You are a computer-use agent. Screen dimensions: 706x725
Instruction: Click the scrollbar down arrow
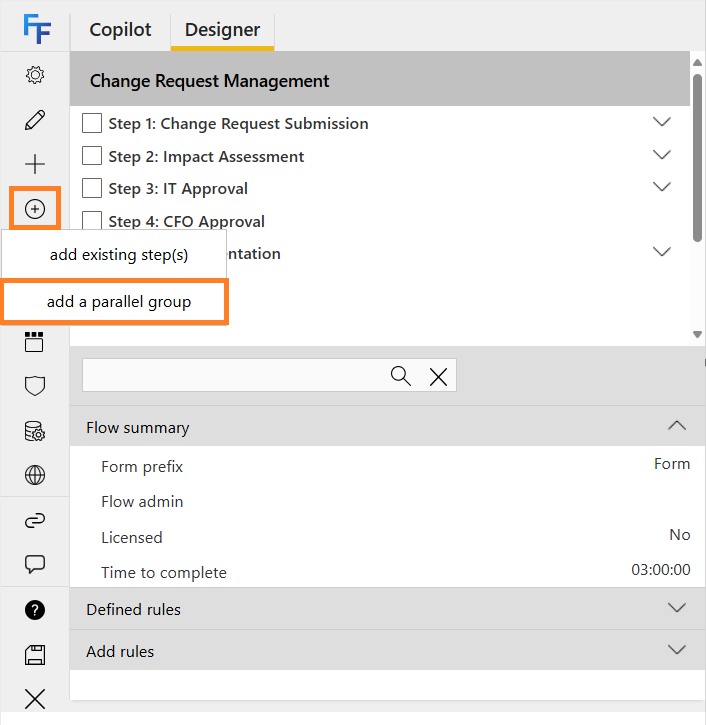click(698, 334)
